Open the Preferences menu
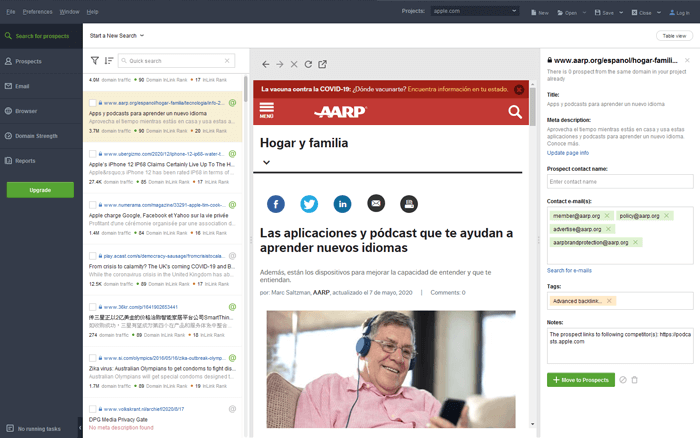Viewport: 700px width, 438px height. (x=38, y=12)
